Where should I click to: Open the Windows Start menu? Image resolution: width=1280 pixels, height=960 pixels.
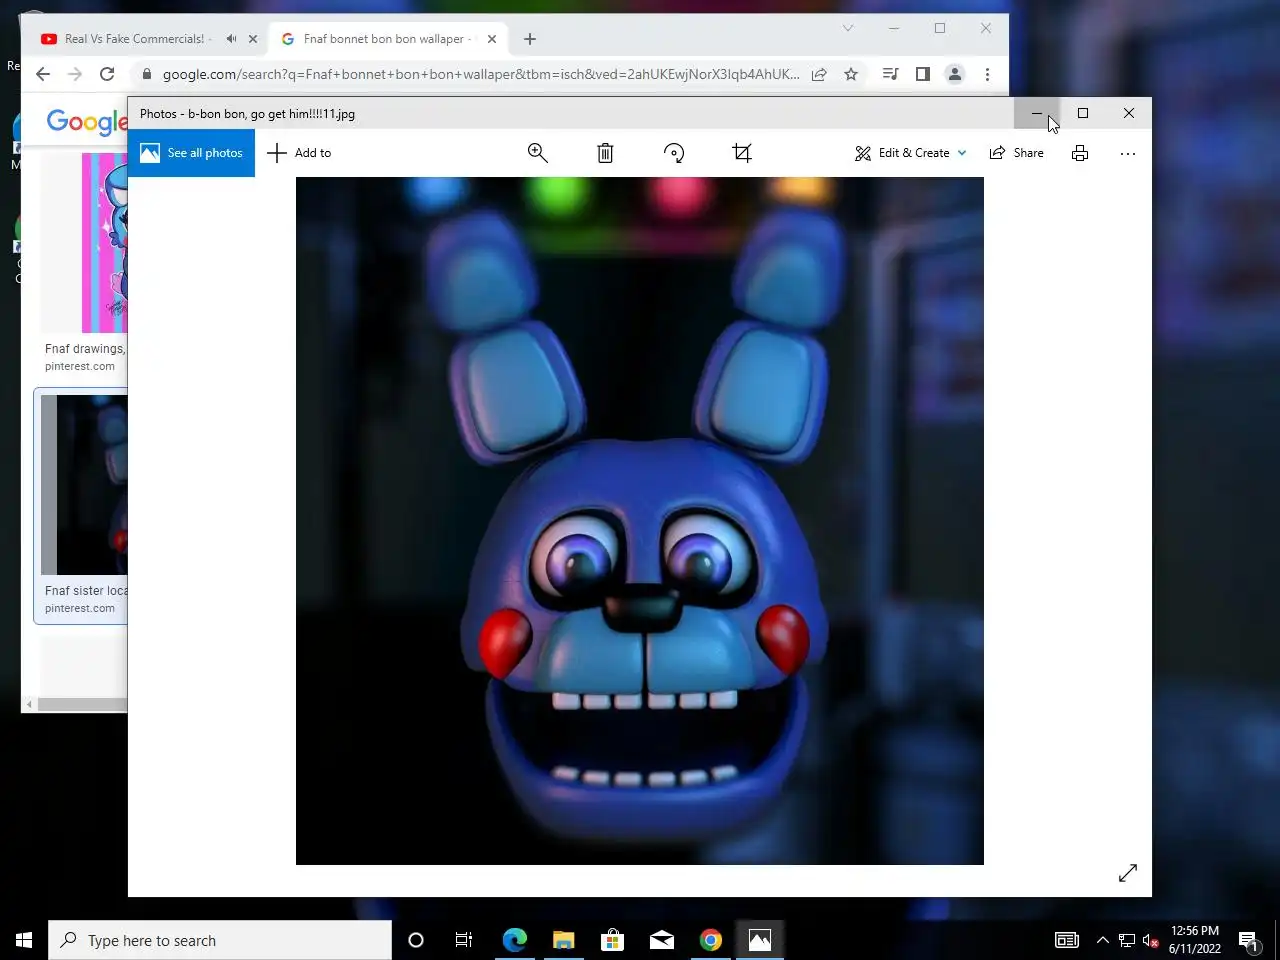[24, 940]
